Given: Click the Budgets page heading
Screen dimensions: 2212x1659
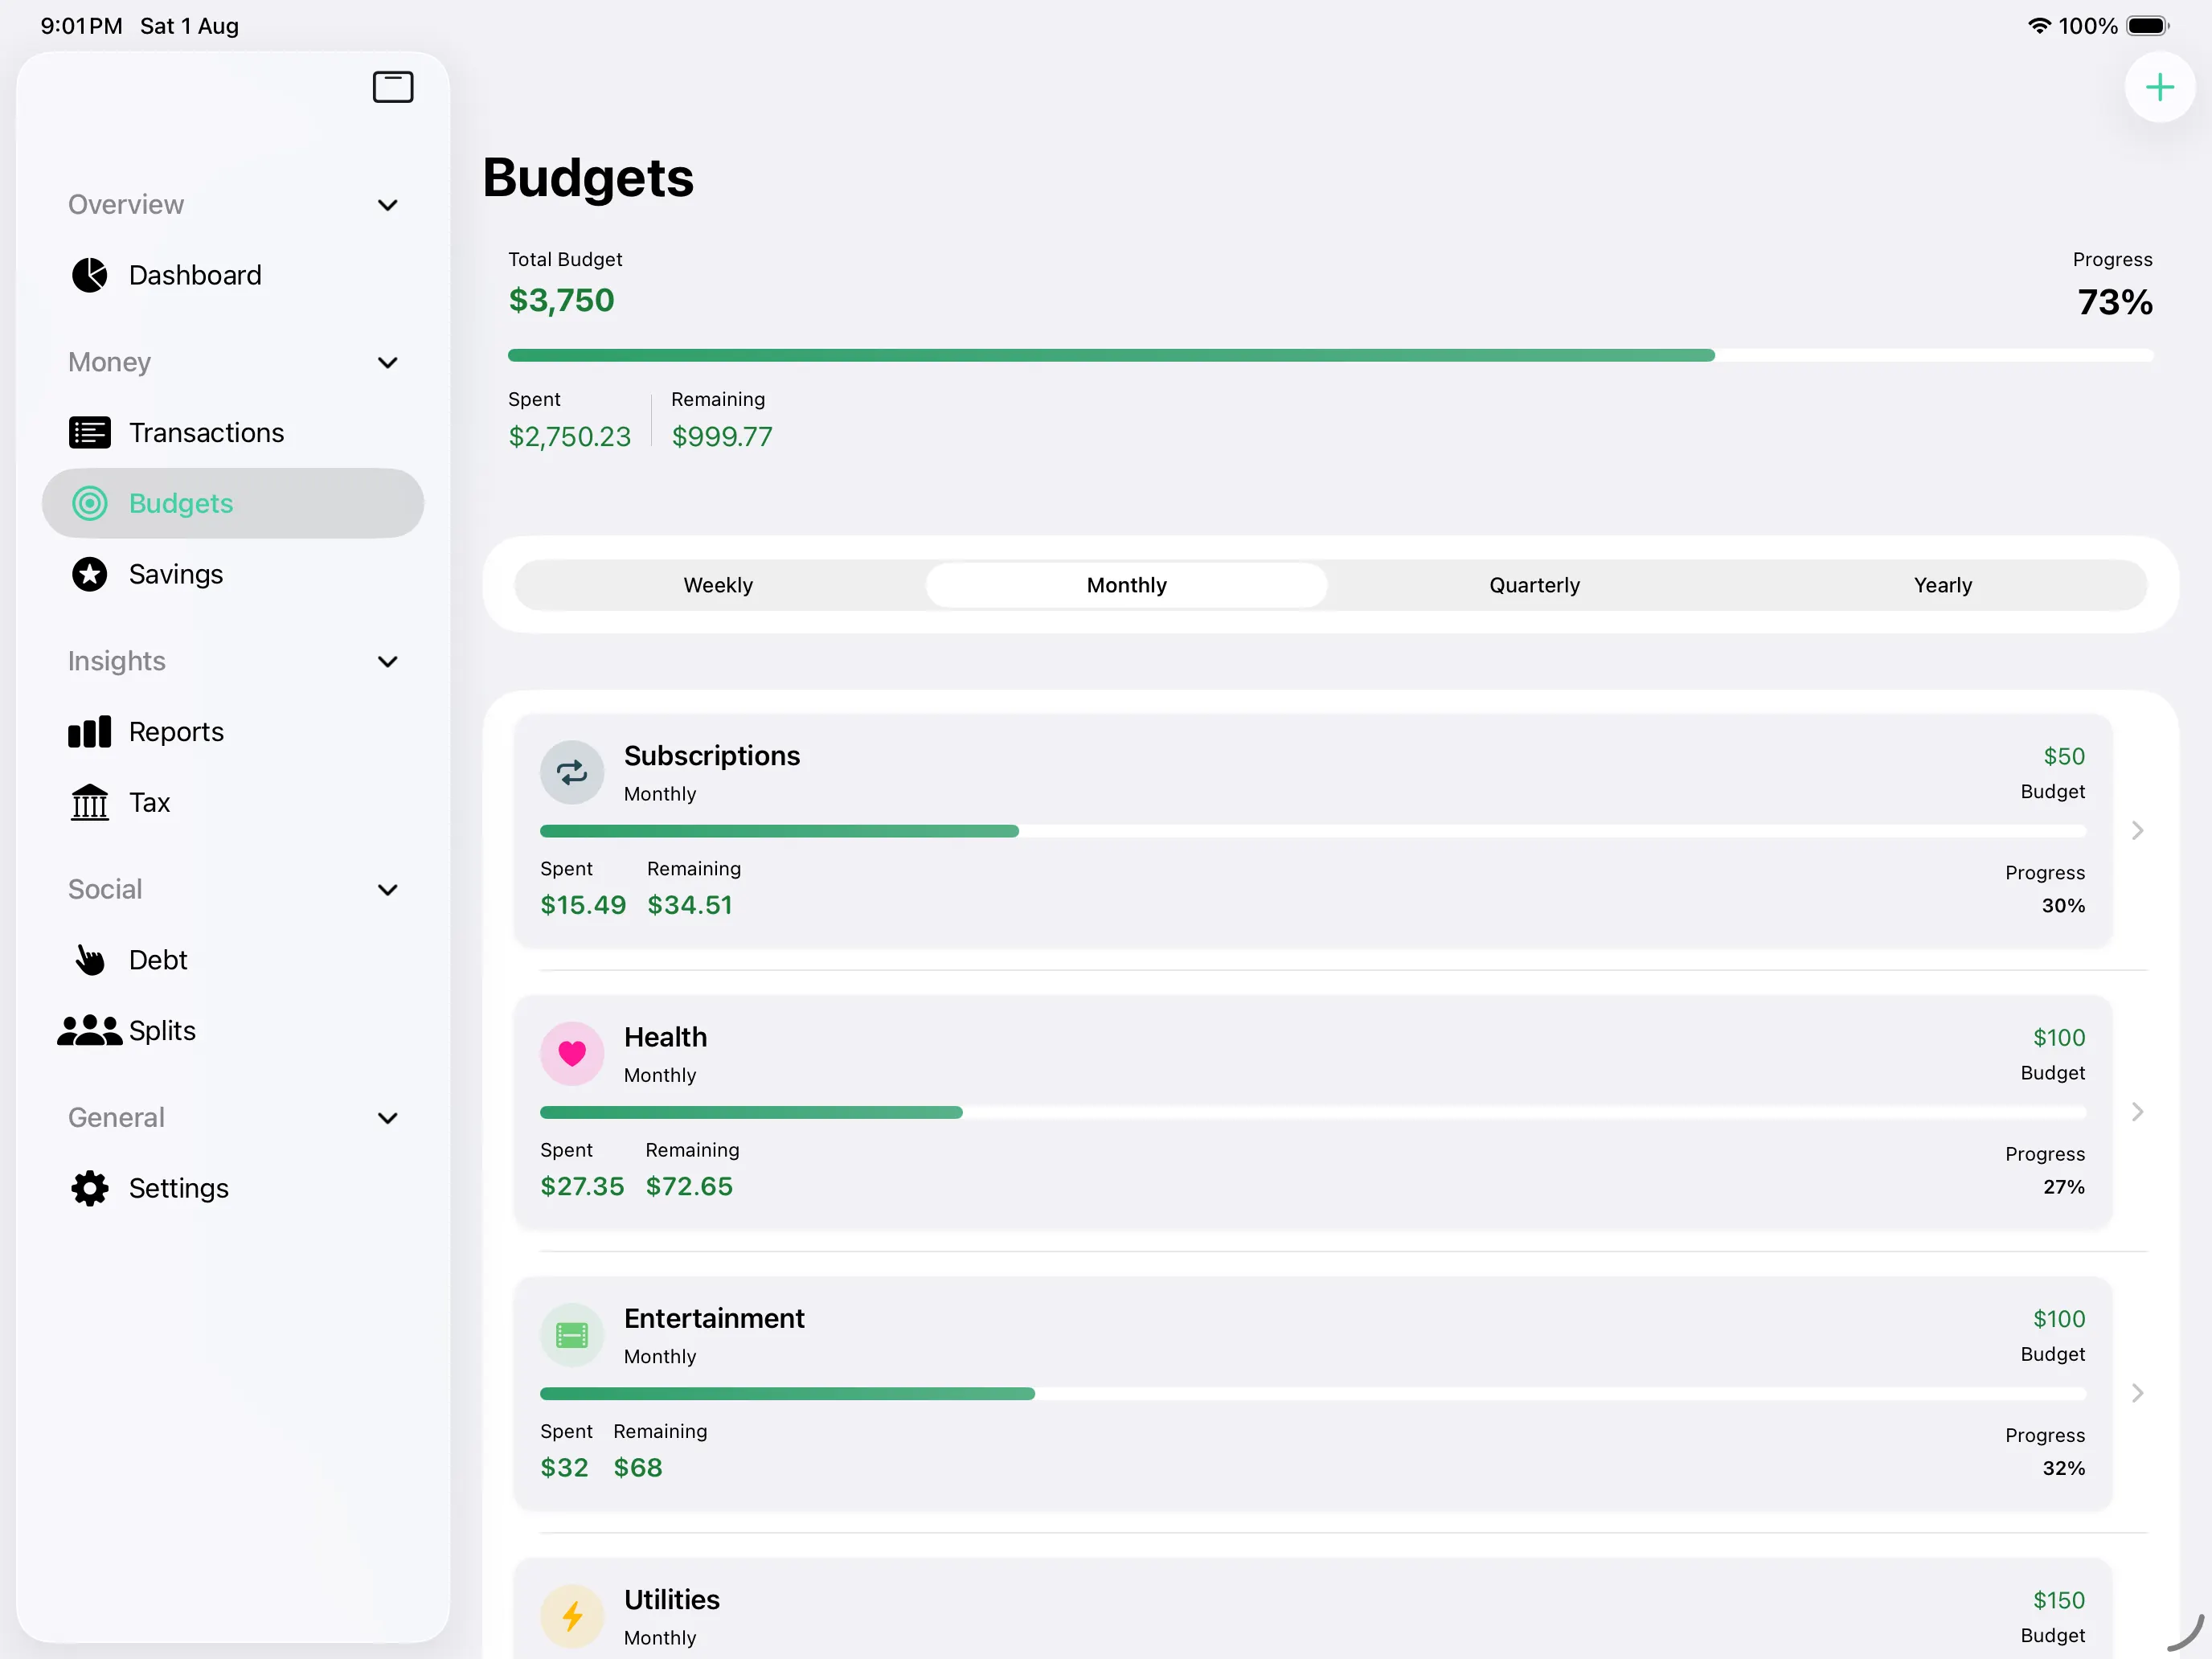Looking at the screenshot, I should (x=588, y=178).
